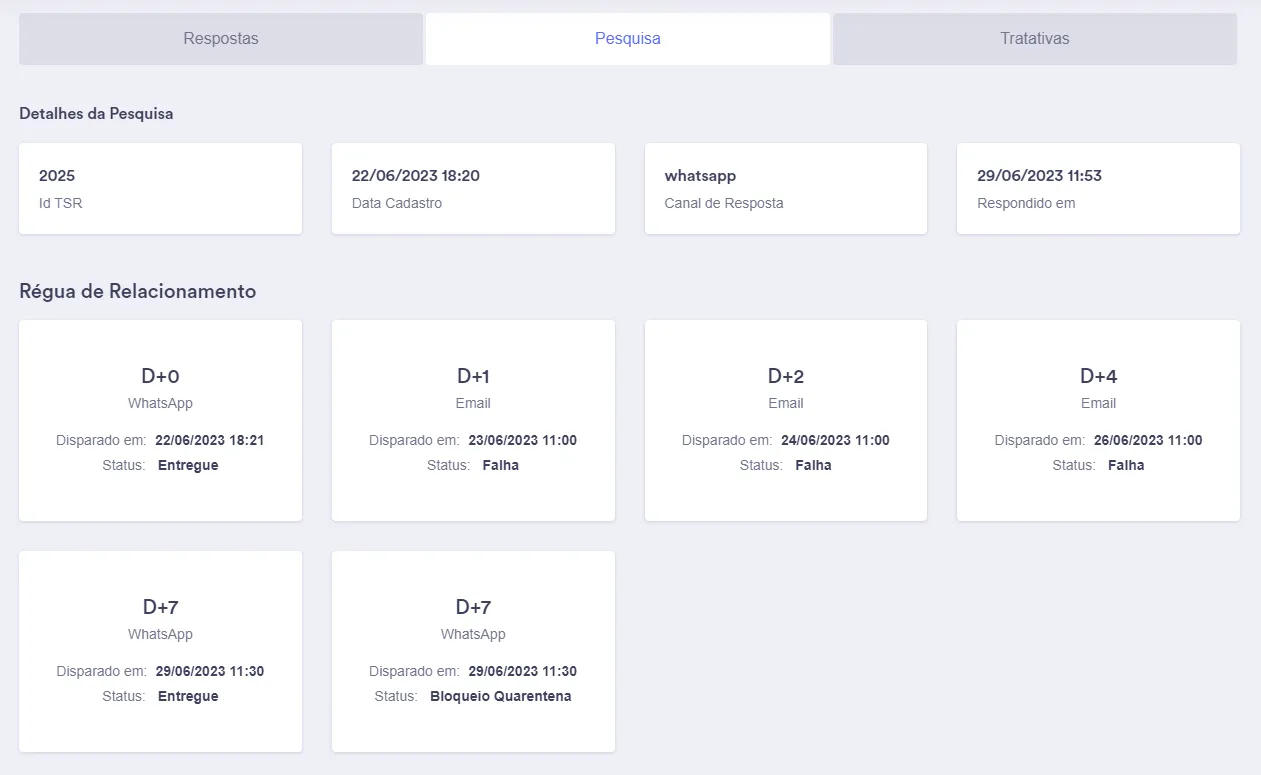Click the Data Cadastro label
The width and height of the screenshot is (1261, 775).
point(397,203)
